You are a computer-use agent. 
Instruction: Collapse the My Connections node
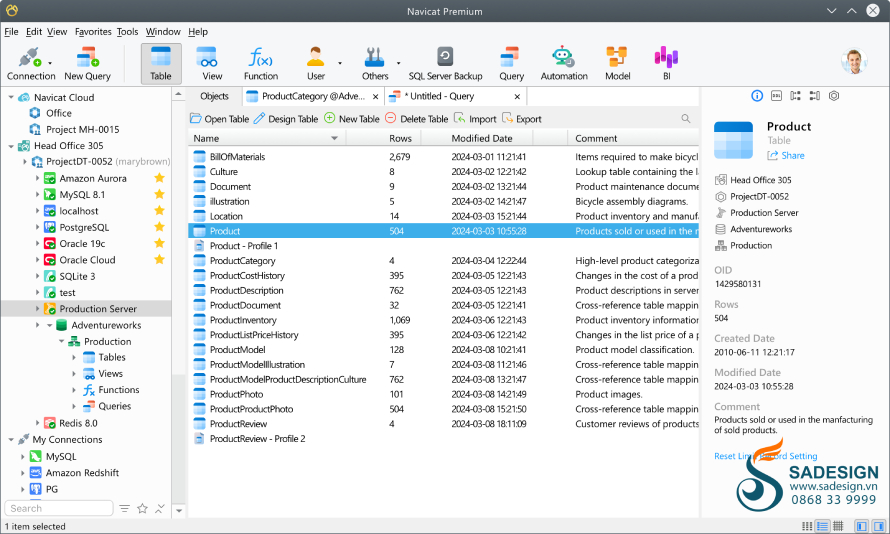click(x=11, y=439)
